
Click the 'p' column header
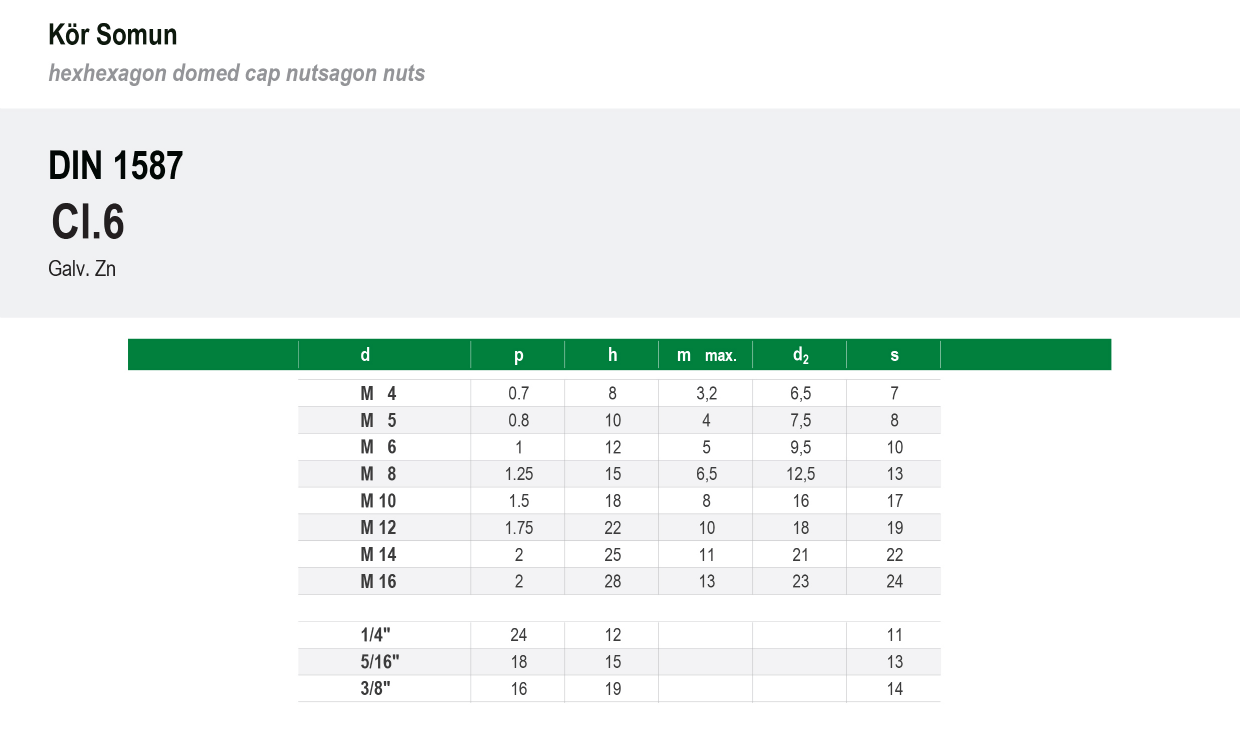coord(518,355)
